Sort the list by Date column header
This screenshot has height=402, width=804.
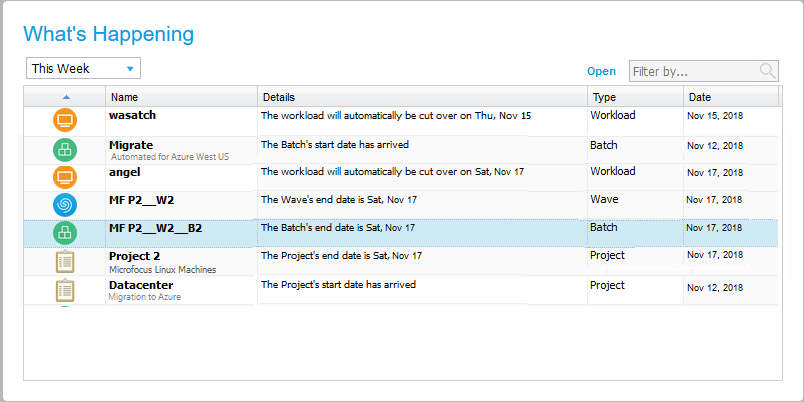730,97
